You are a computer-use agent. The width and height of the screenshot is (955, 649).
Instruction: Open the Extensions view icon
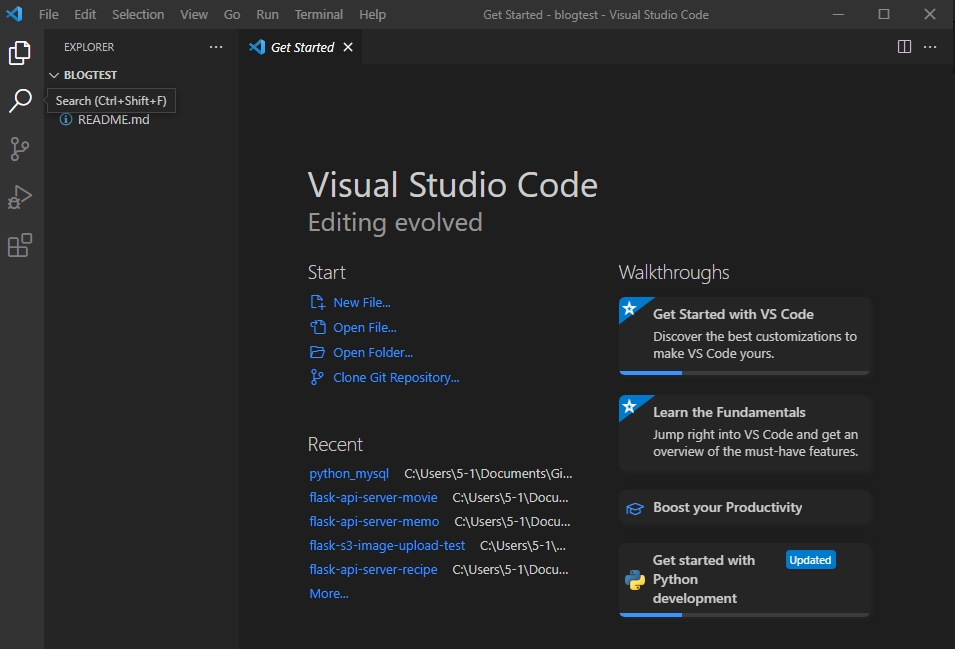[19, 245]
